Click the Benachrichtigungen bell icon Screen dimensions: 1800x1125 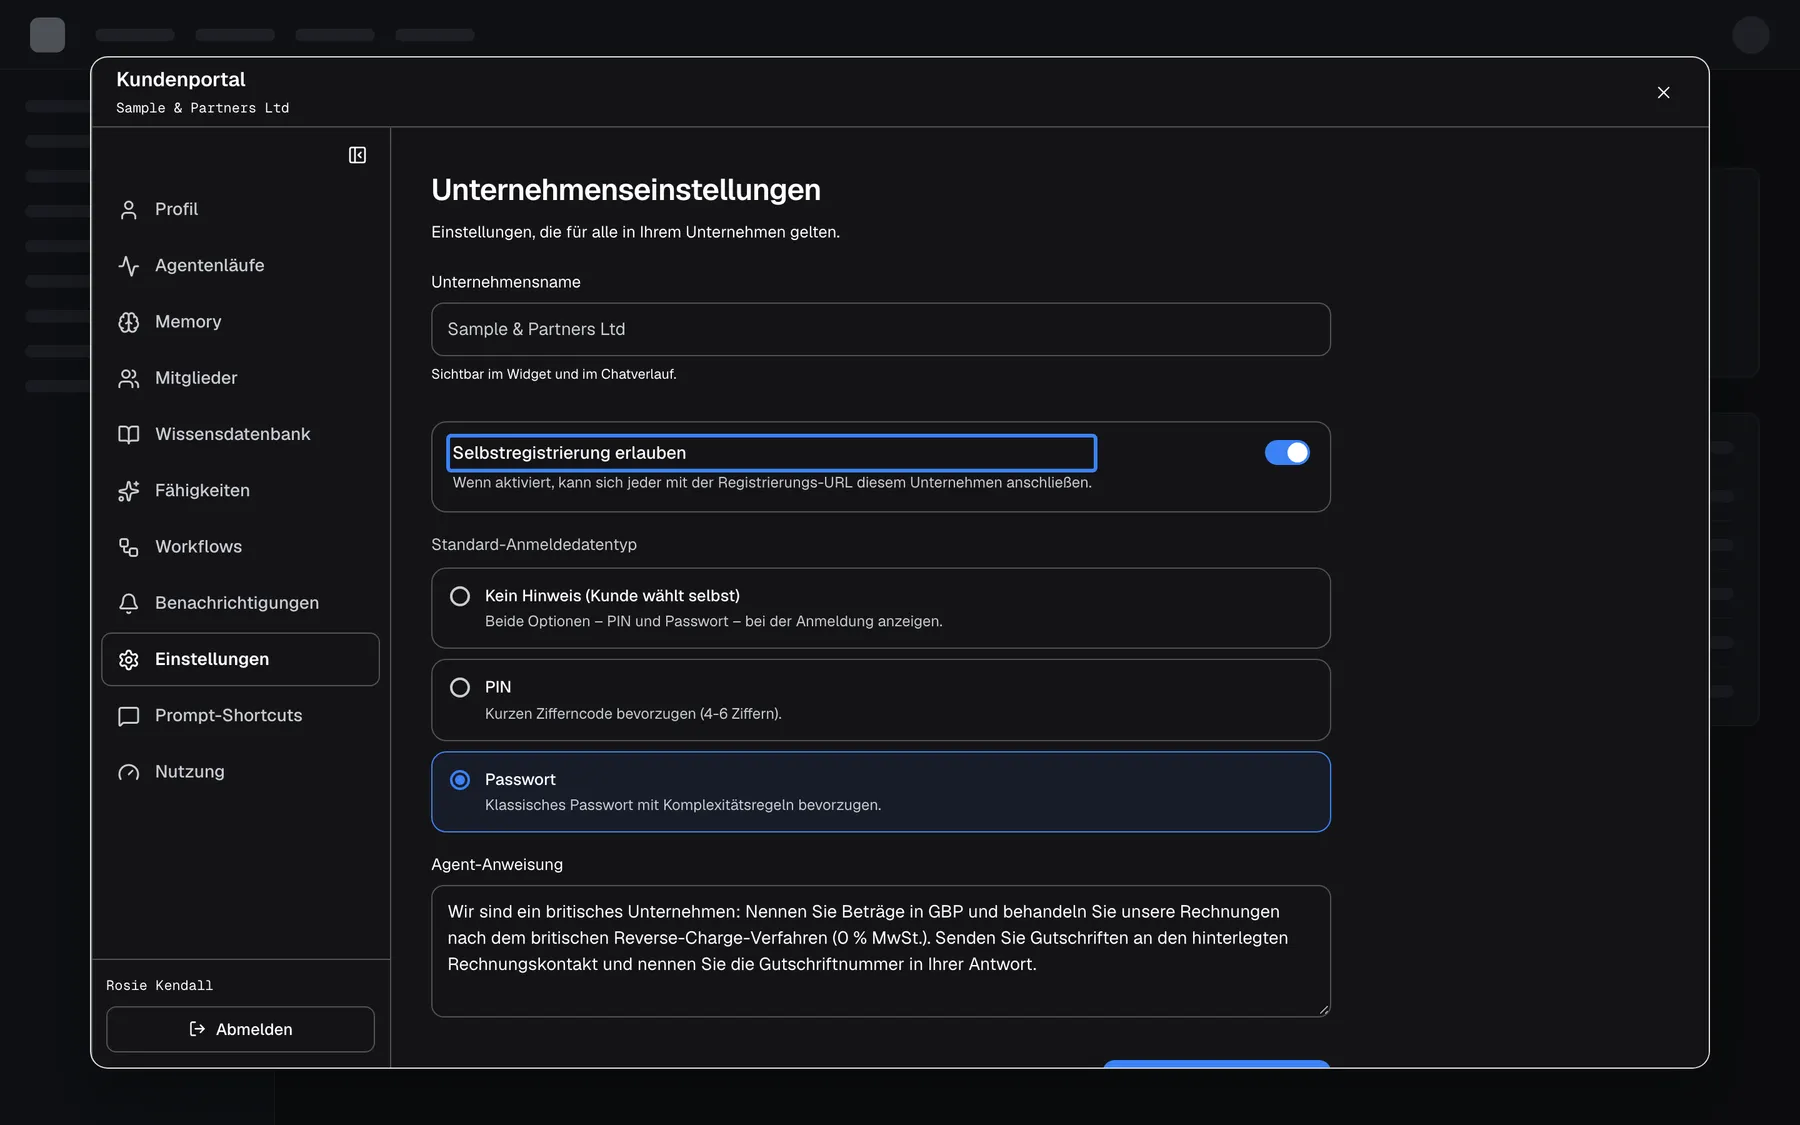click(129, 603)
